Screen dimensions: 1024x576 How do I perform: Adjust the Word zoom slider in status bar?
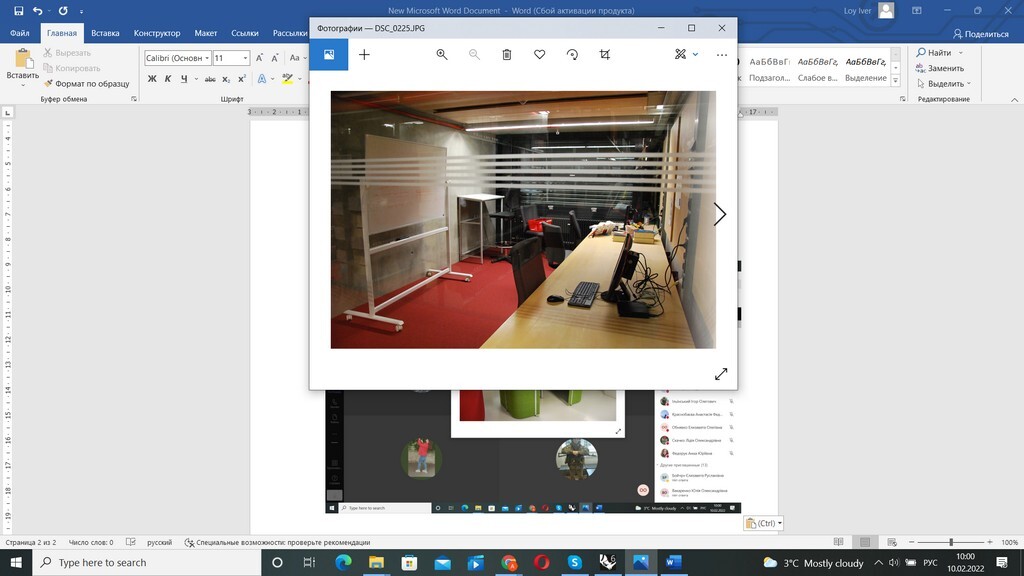[x=950, y=542]
